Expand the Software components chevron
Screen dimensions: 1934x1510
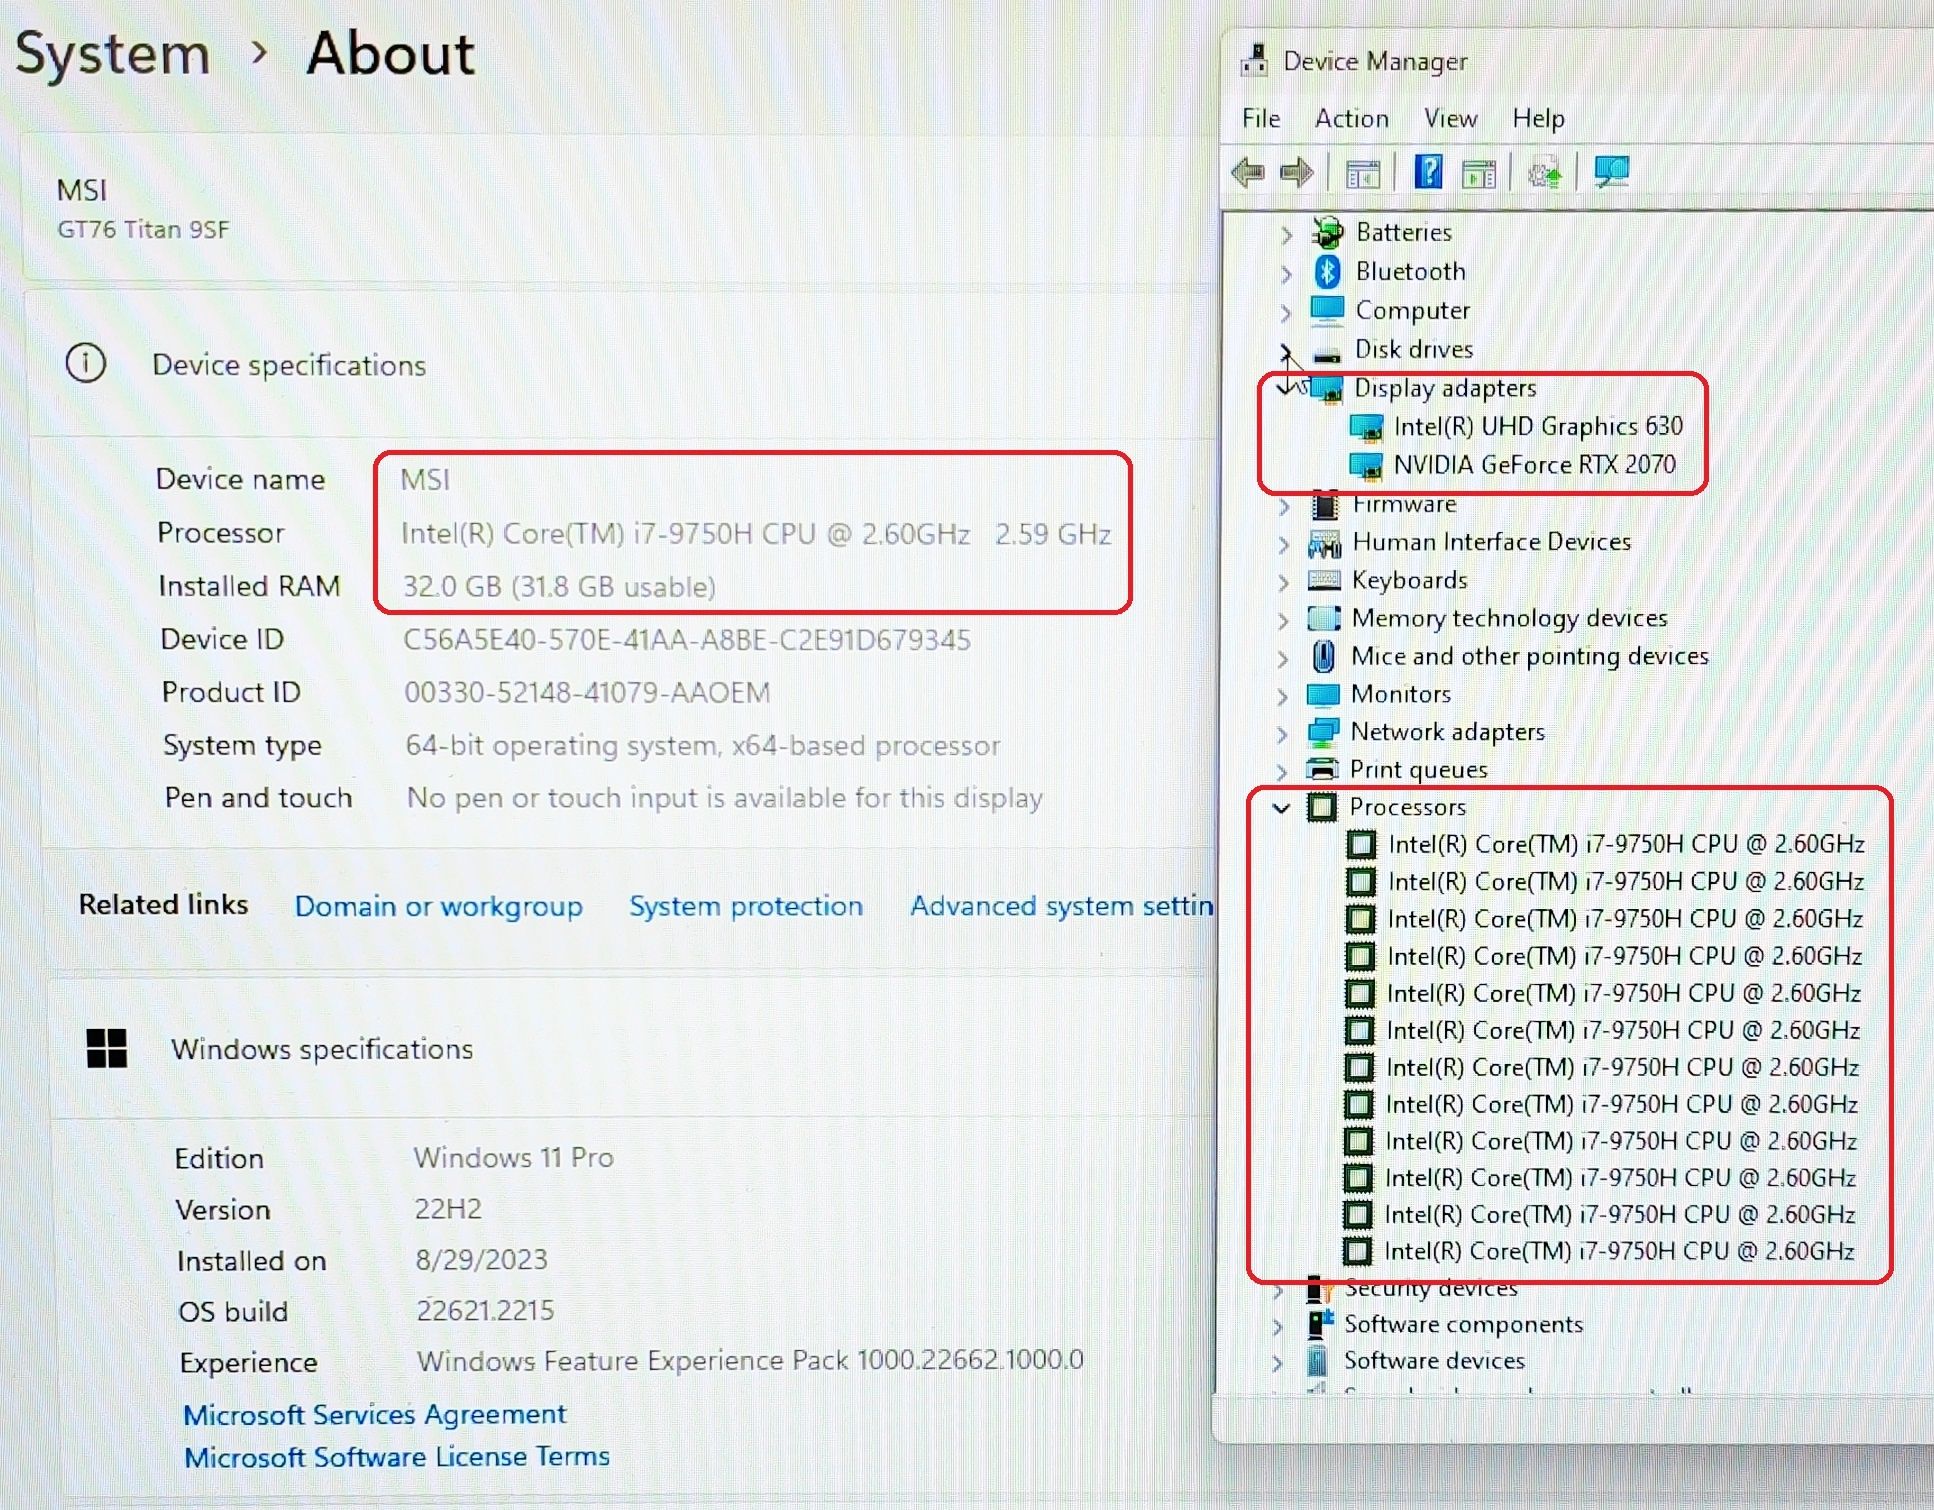click(x=1277, y=1327)
